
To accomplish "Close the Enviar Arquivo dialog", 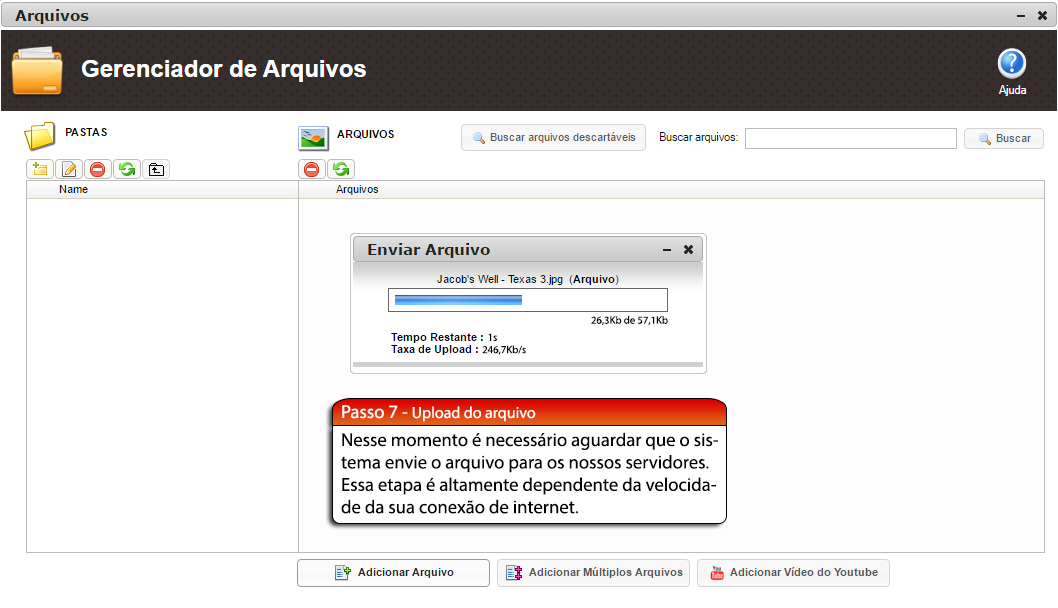I will (688, 250).
